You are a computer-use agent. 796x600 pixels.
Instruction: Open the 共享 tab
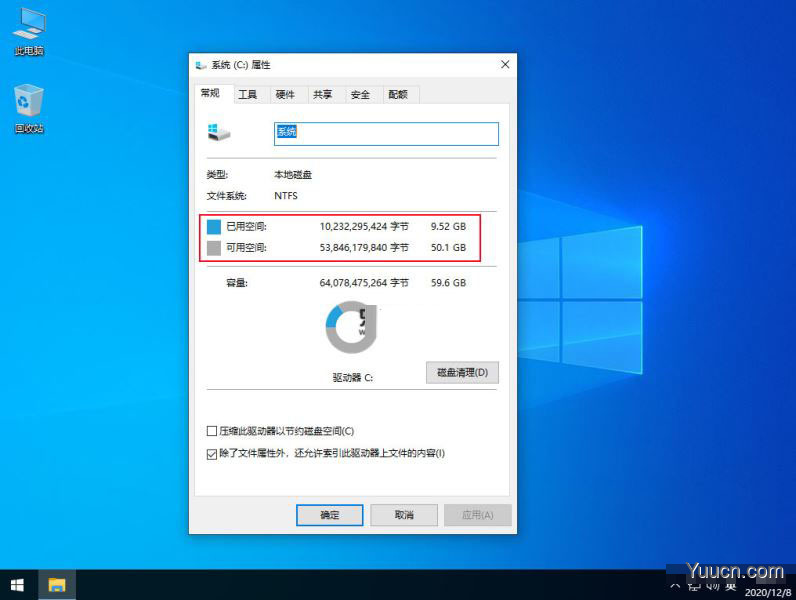pyautogui.click(x=322, y=94)
